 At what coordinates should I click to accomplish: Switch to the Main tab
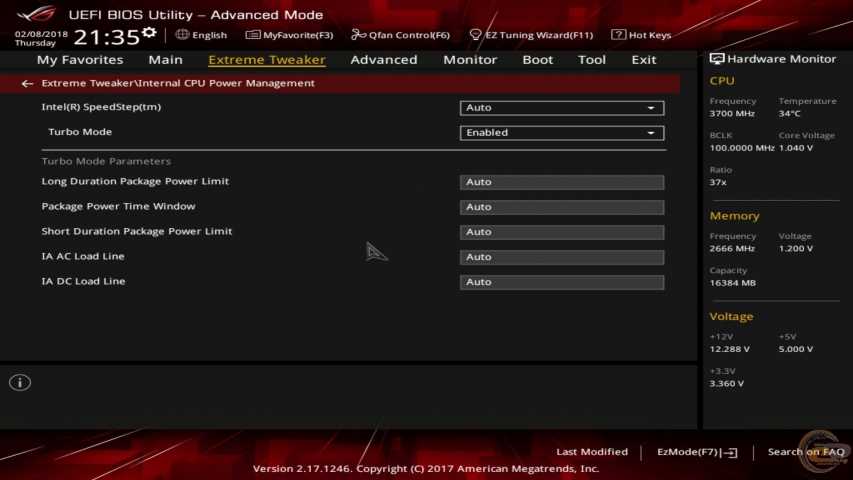click(x=165, y=60)
